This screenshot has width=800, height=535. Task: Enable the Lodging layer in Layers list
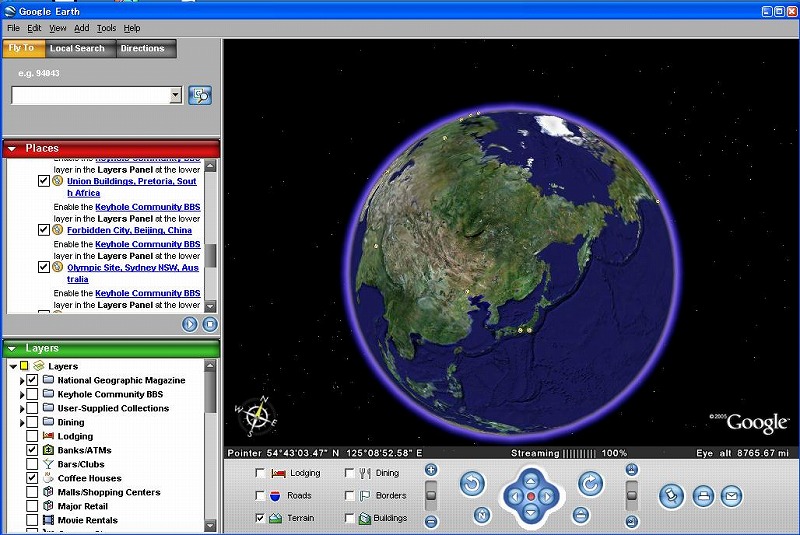(x=32, y=436)
